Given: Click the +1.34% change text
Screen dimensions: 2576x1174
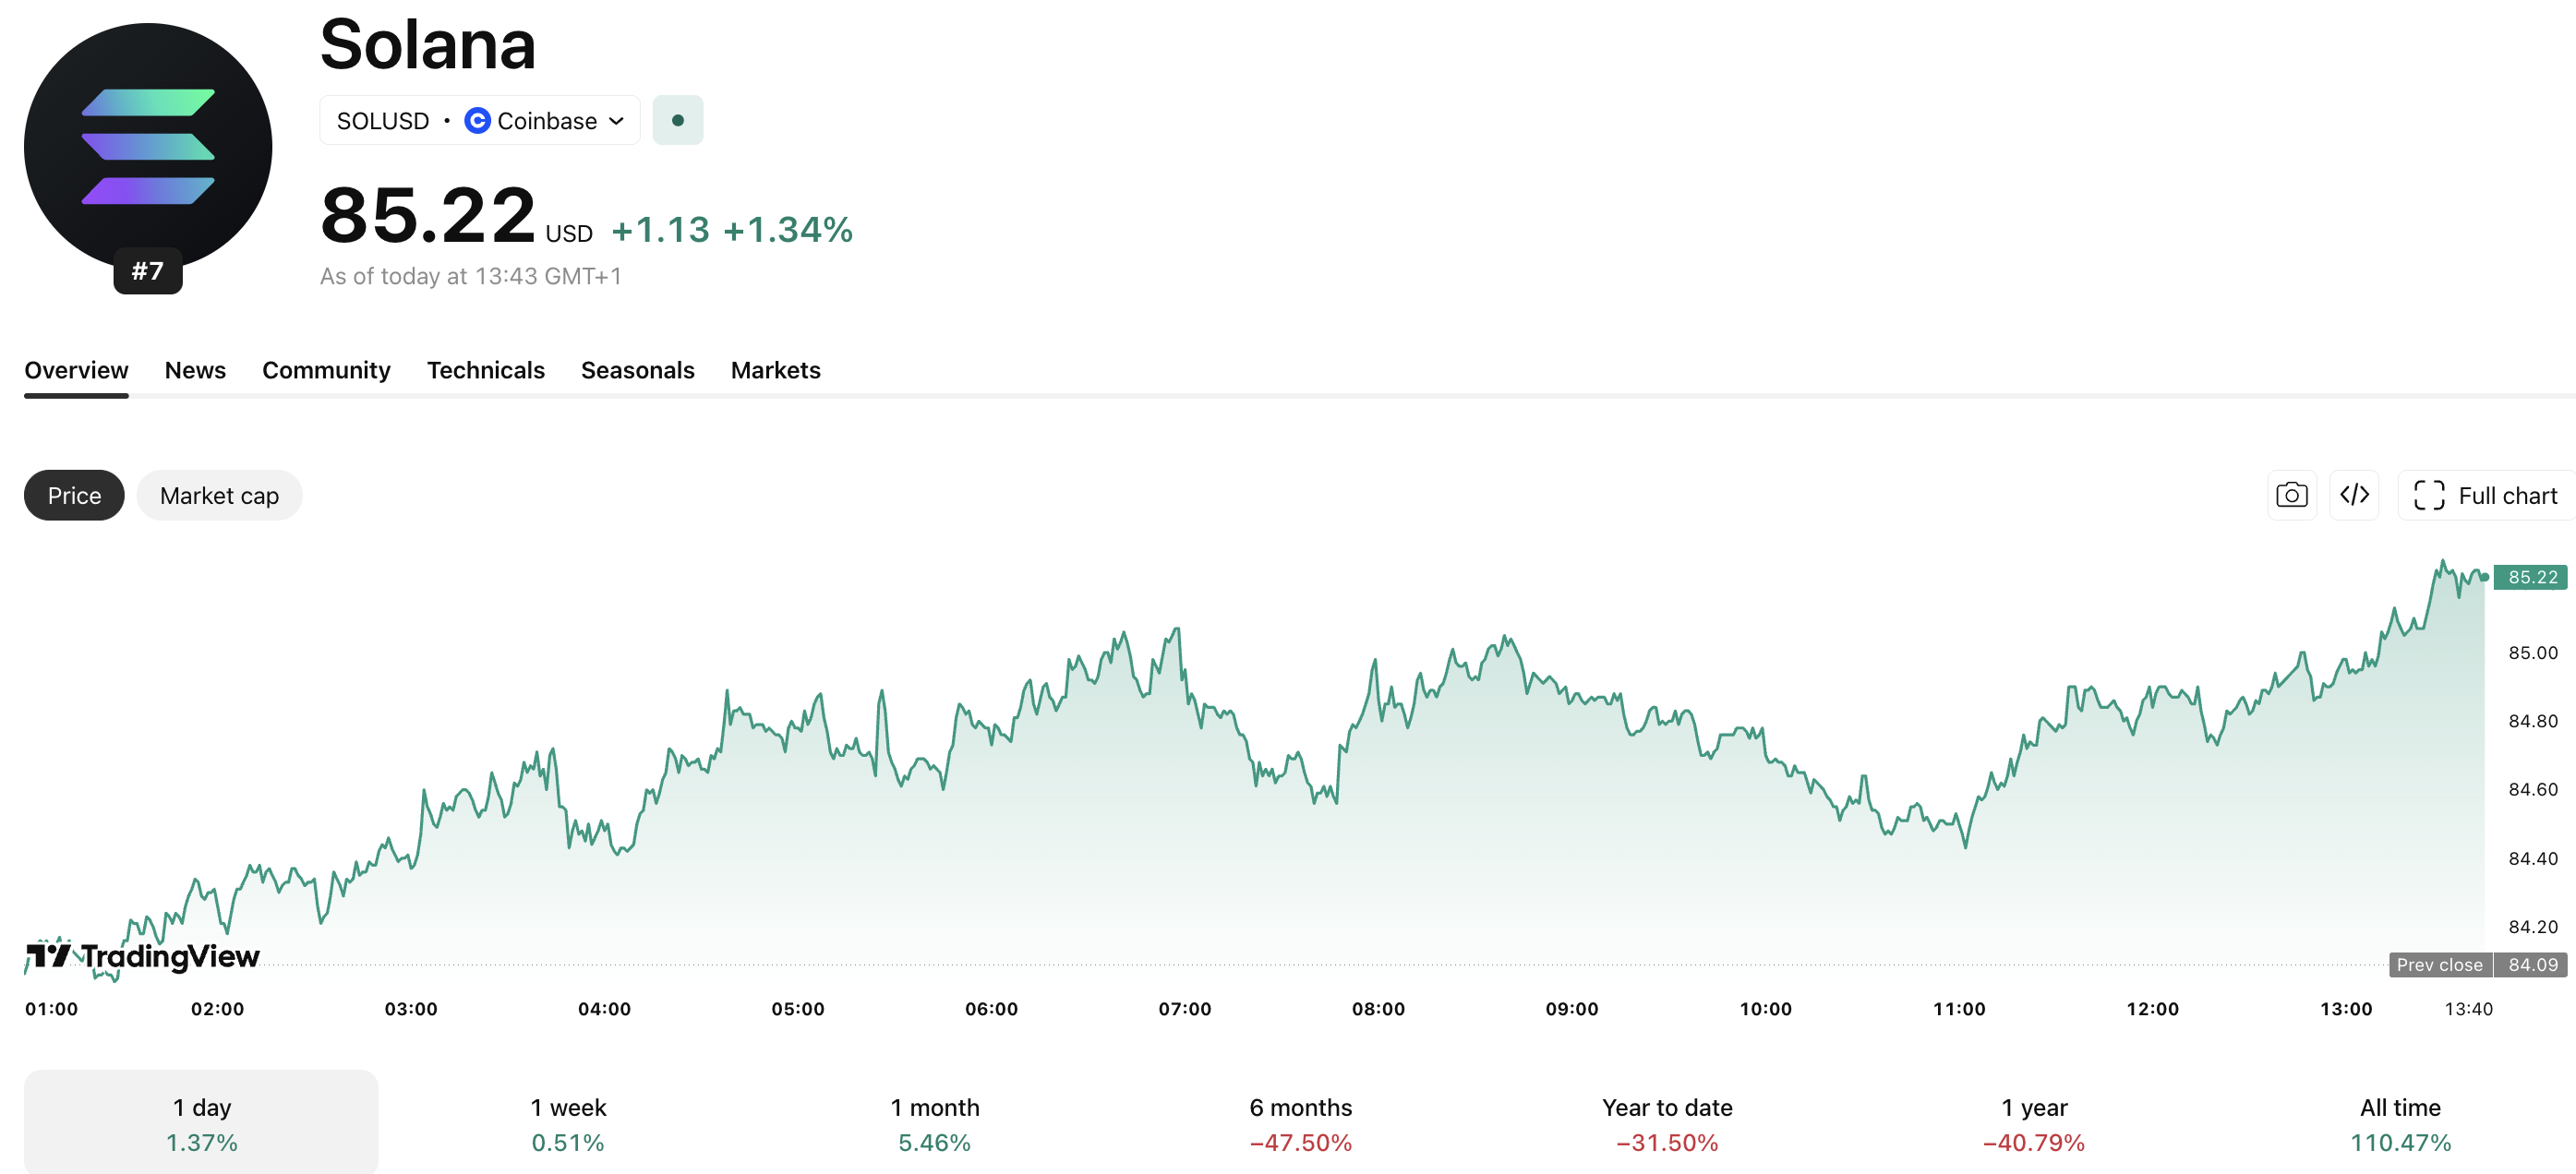Looking at the screenshot, I should click(788, 230).
